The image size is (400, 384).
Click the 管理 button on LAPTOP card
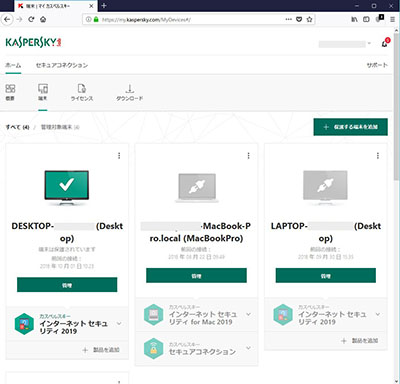pyautogui.click(x=326, y=276)
